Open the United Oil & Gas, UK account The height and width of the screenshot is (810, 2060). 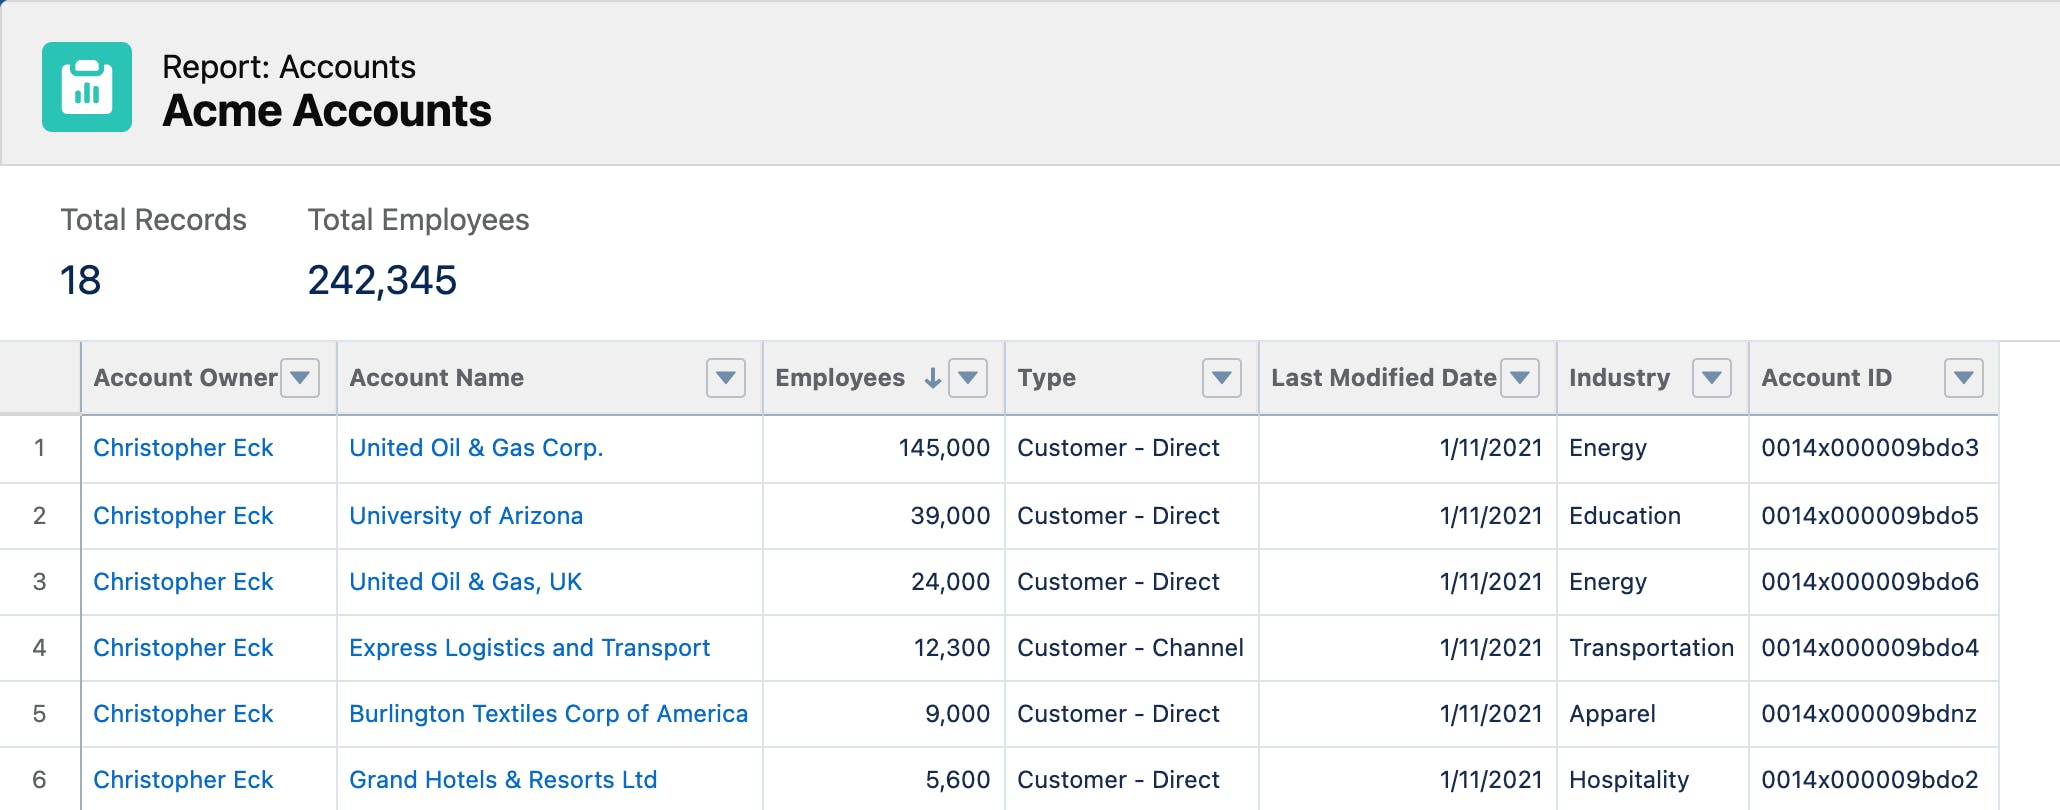[465, 582]
